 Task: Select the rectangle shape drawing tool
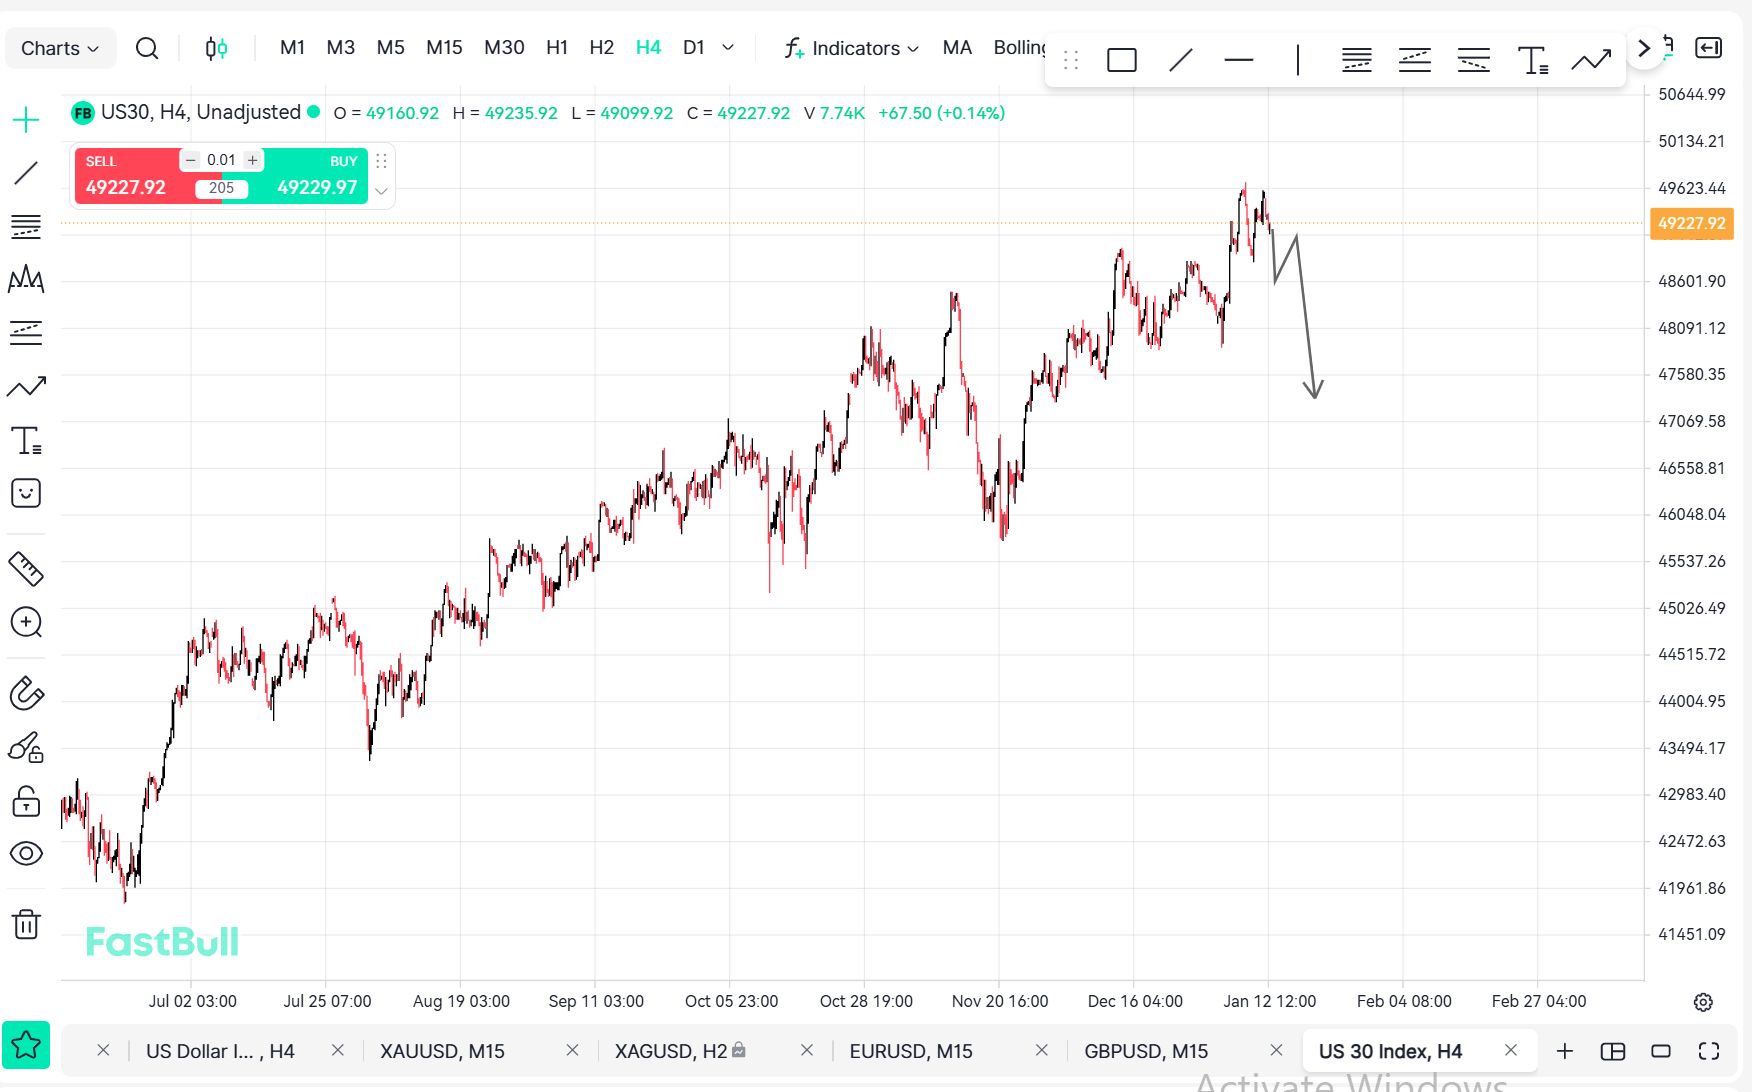click(x=1121, y=60)
